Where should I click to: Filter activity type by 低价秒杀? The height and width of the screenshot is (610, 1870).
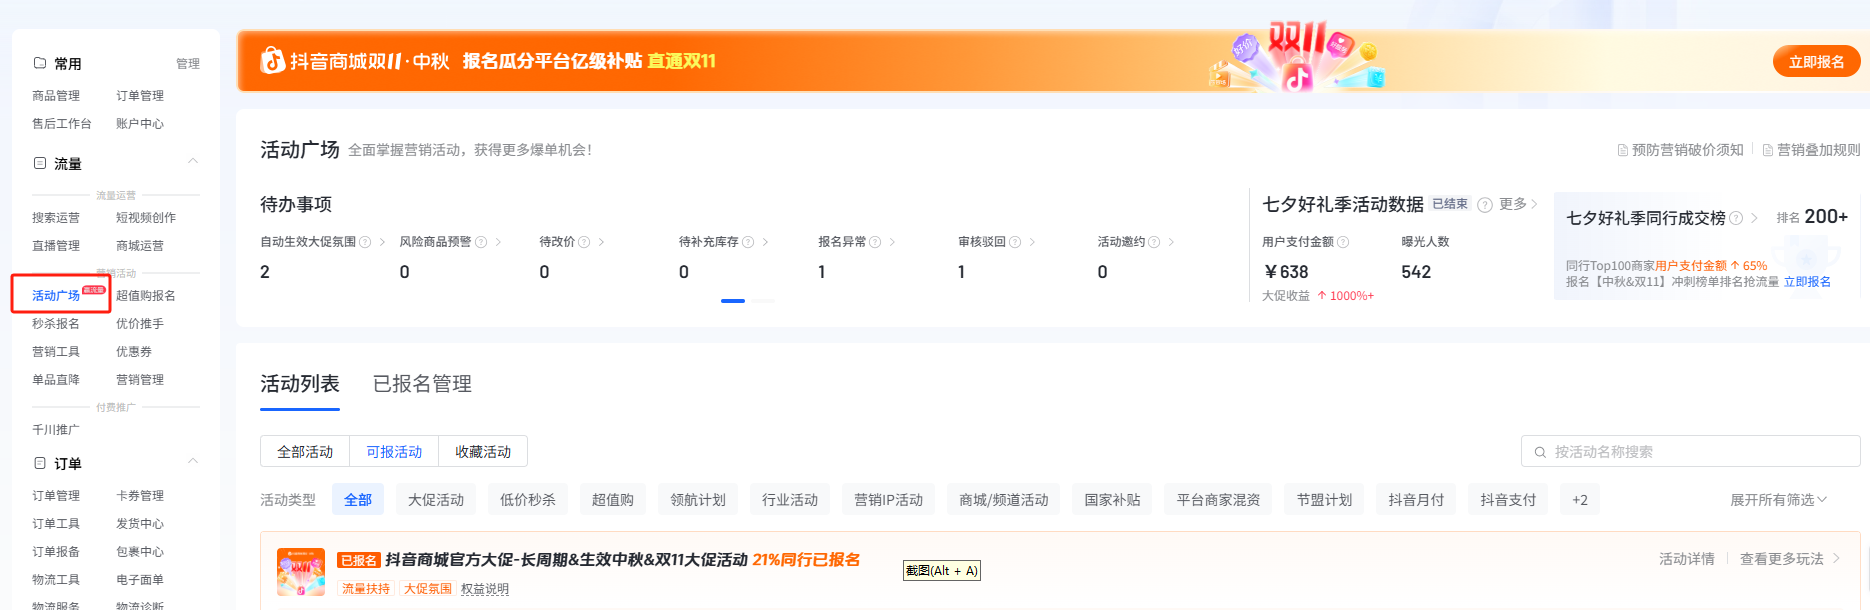[x=528, y=500]
